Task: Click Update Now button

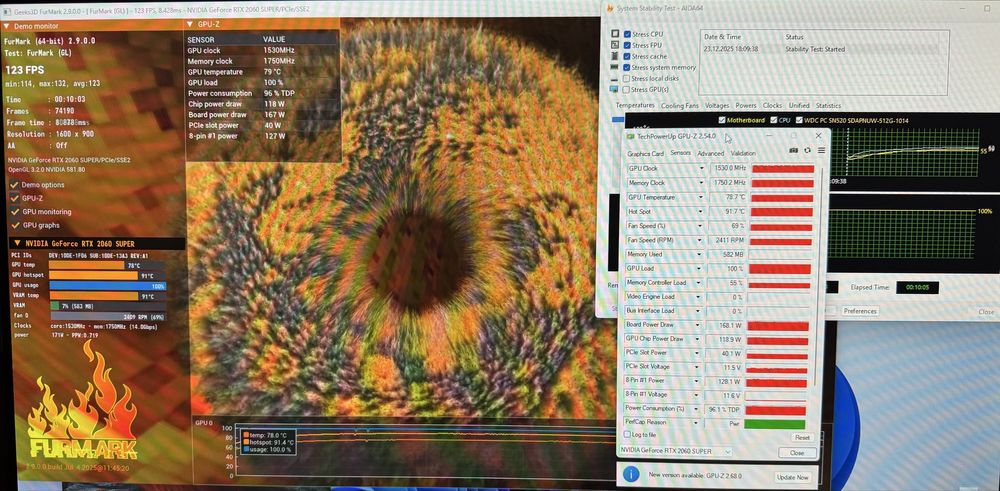Action: 792,477
